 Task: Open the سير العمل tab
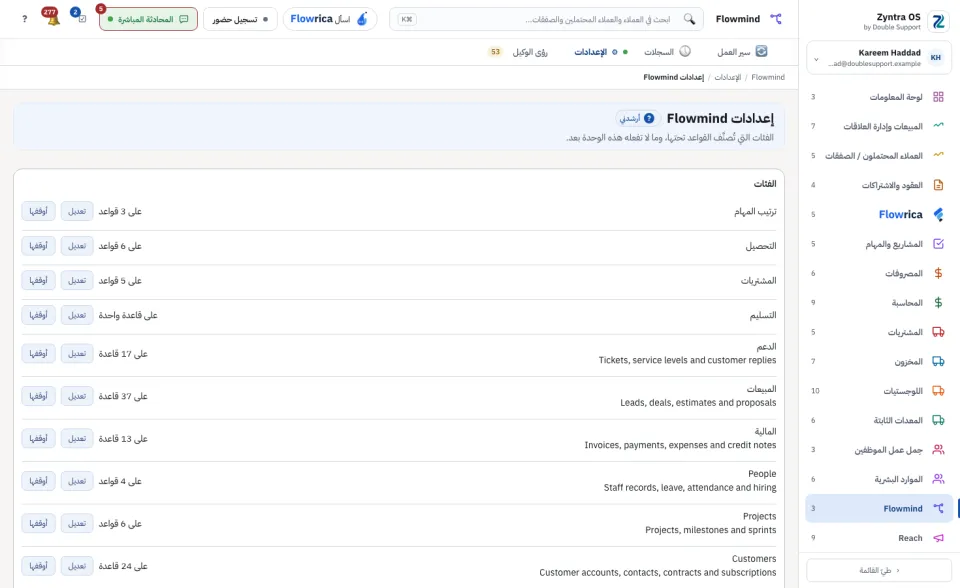pos(742,52)
